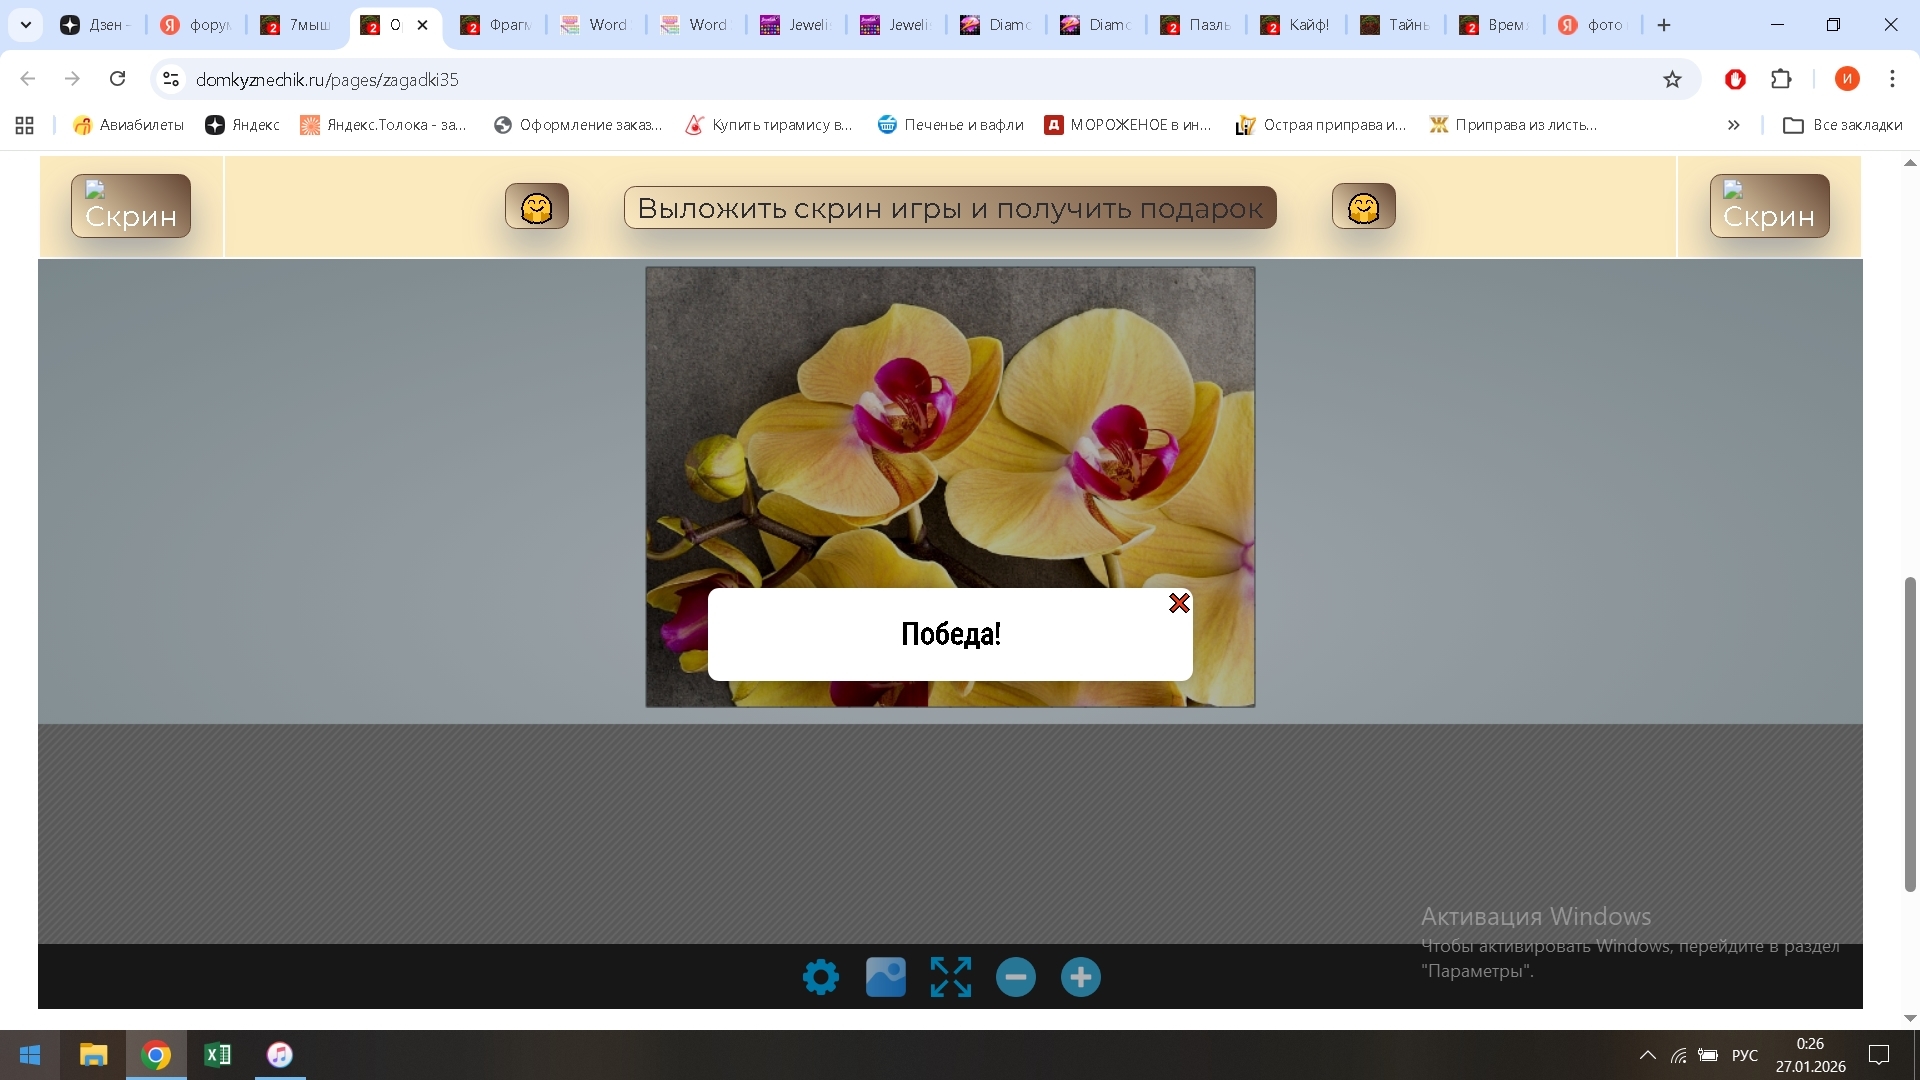The height and width of the screenshot is (1080, 1920).
Task: Toggle fullscreen mode in game toolbar
Action: 950,977
